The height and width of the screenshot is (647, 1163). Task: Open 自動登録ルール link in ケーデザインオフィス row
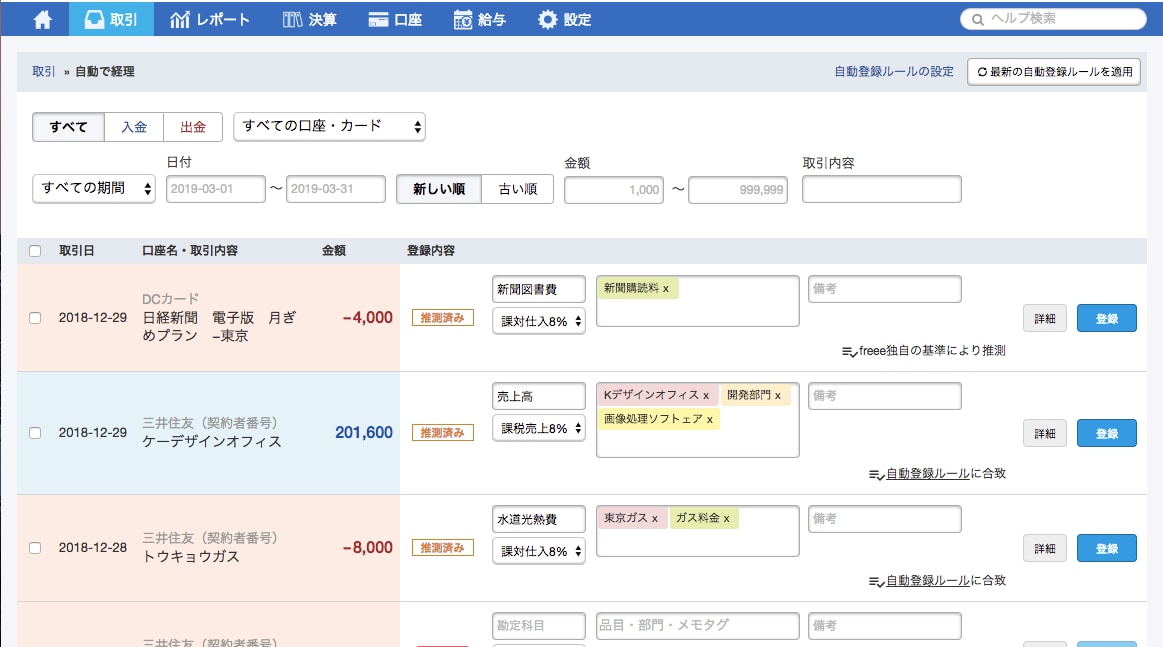(x=928, y=473)
